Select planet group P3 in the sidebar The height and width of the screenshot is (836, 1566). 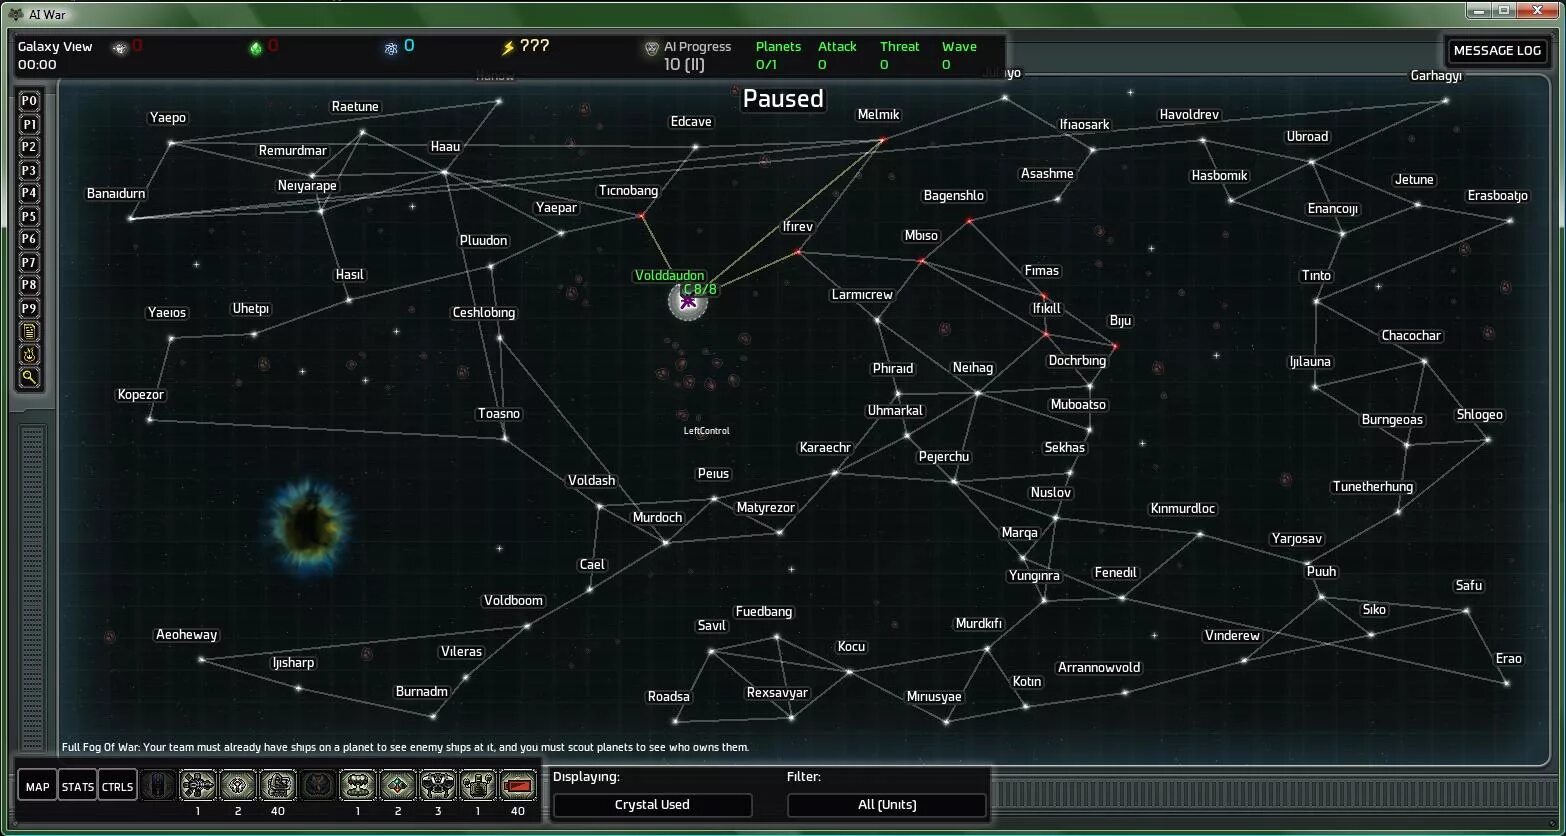pyautogui.click(x=29, y=170)
